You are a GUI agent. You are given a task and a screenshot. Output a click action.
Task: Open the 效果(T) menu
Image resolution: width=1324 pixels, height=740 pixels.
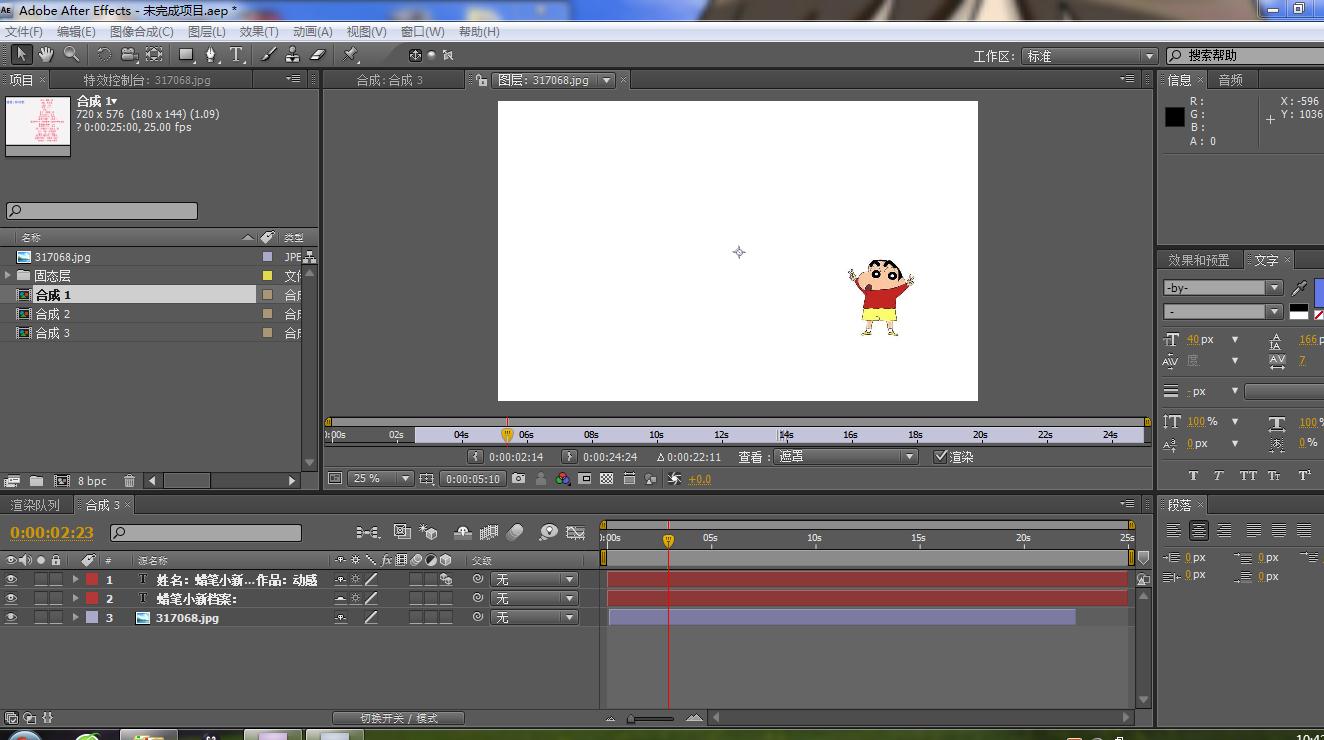click(x=259, y=31)
